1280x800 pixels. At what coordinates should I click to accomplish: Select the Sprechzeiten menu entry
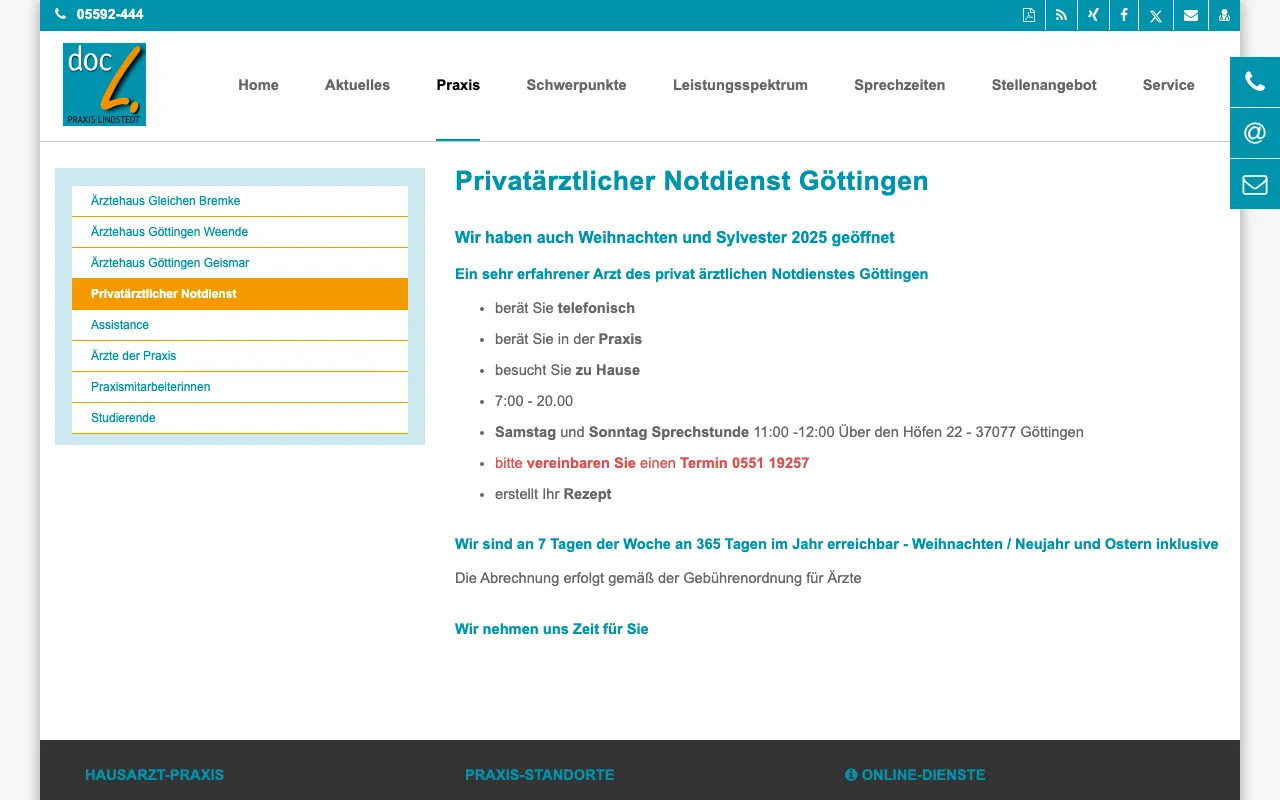899,85
